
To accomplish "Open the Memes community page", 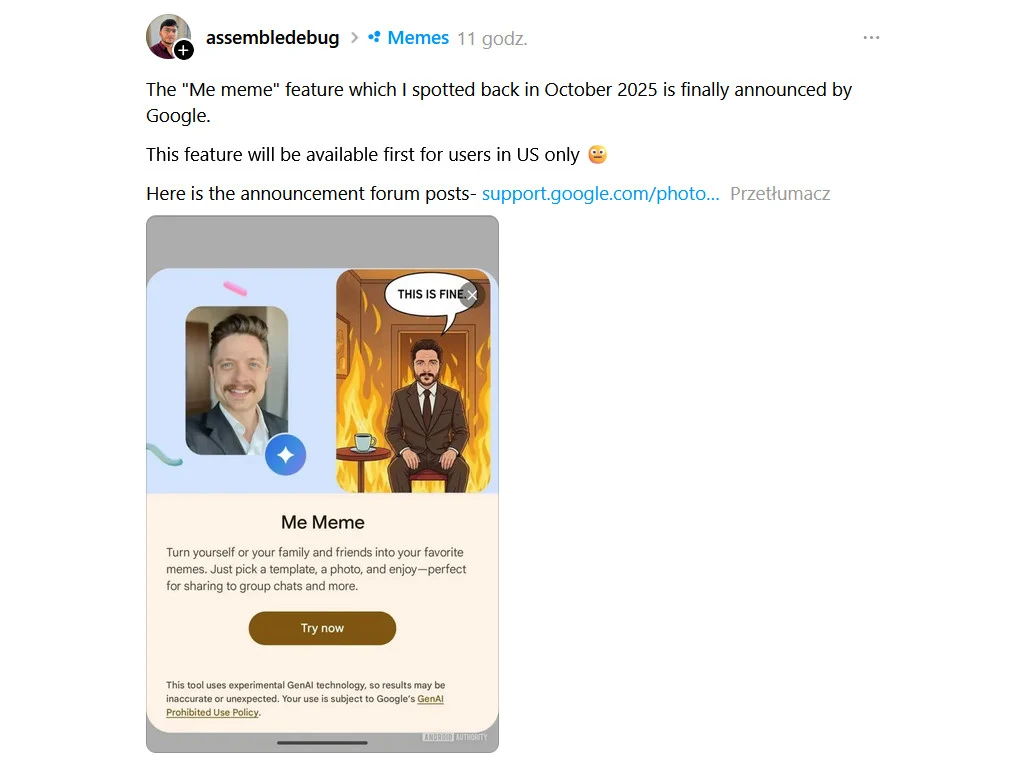I will tap(418, 37).
